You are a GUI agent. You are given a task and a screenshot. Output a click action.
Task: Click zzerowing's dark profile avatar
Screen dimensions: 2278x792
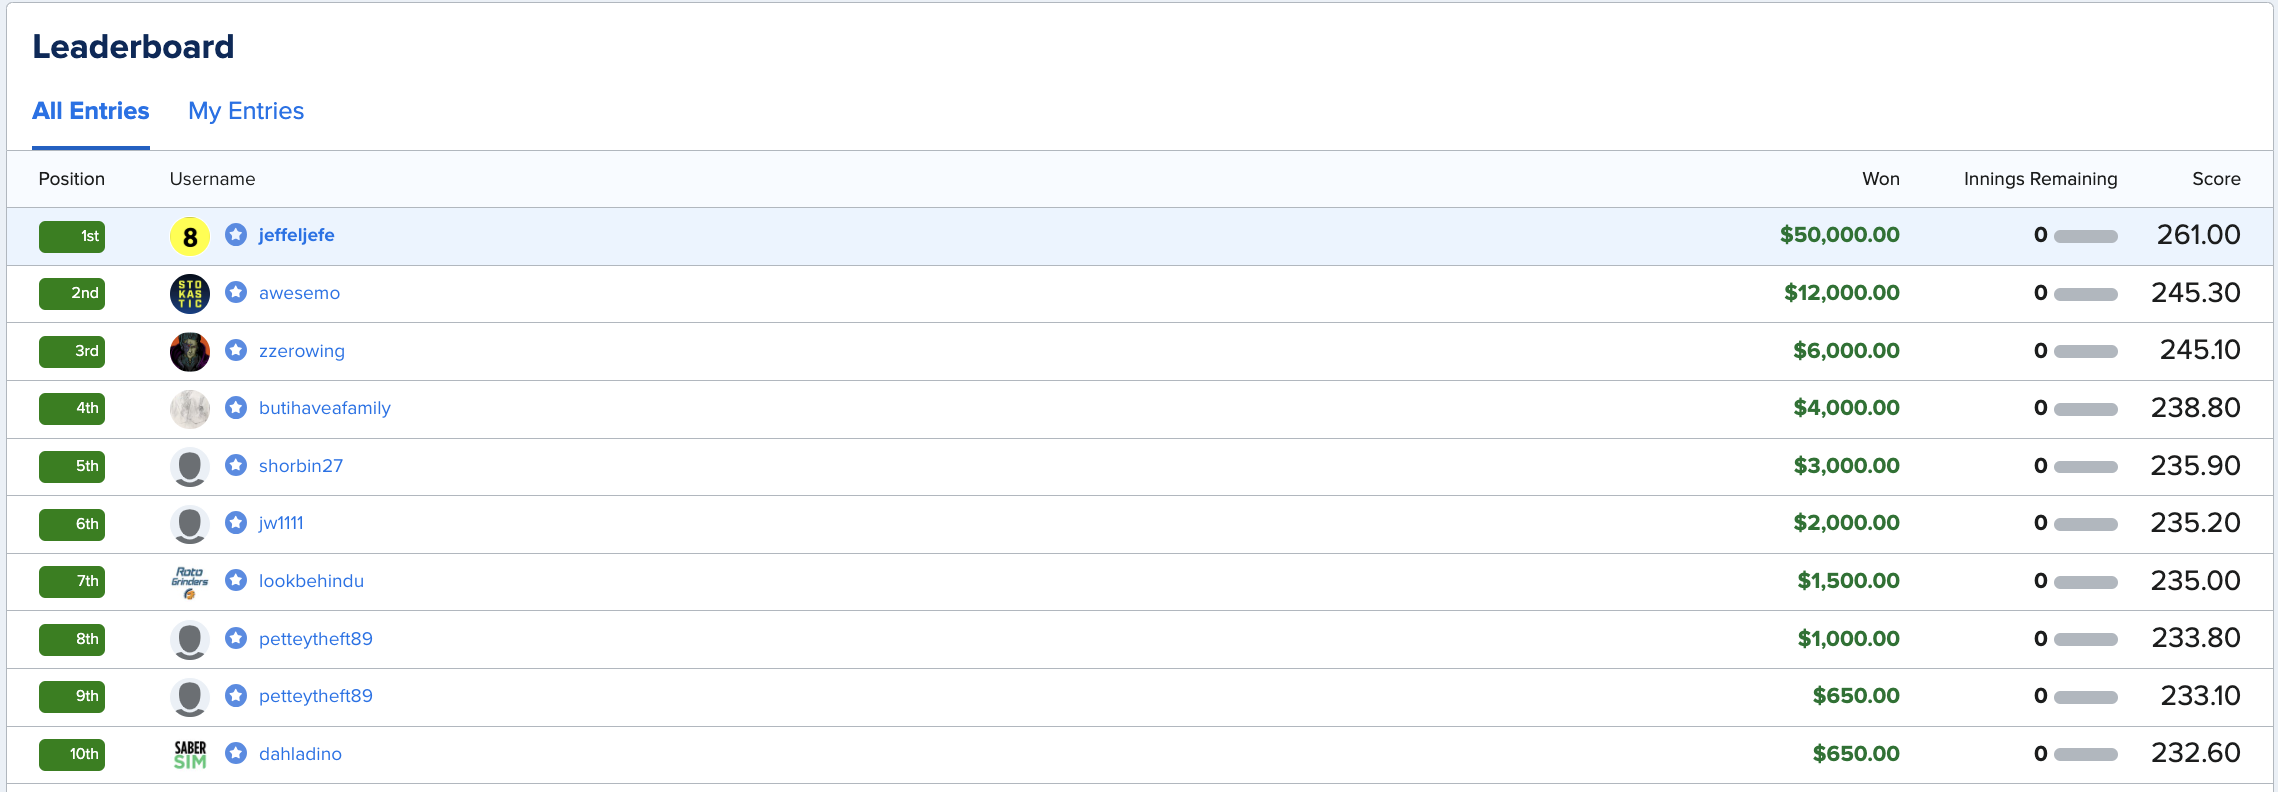[190, 352]
